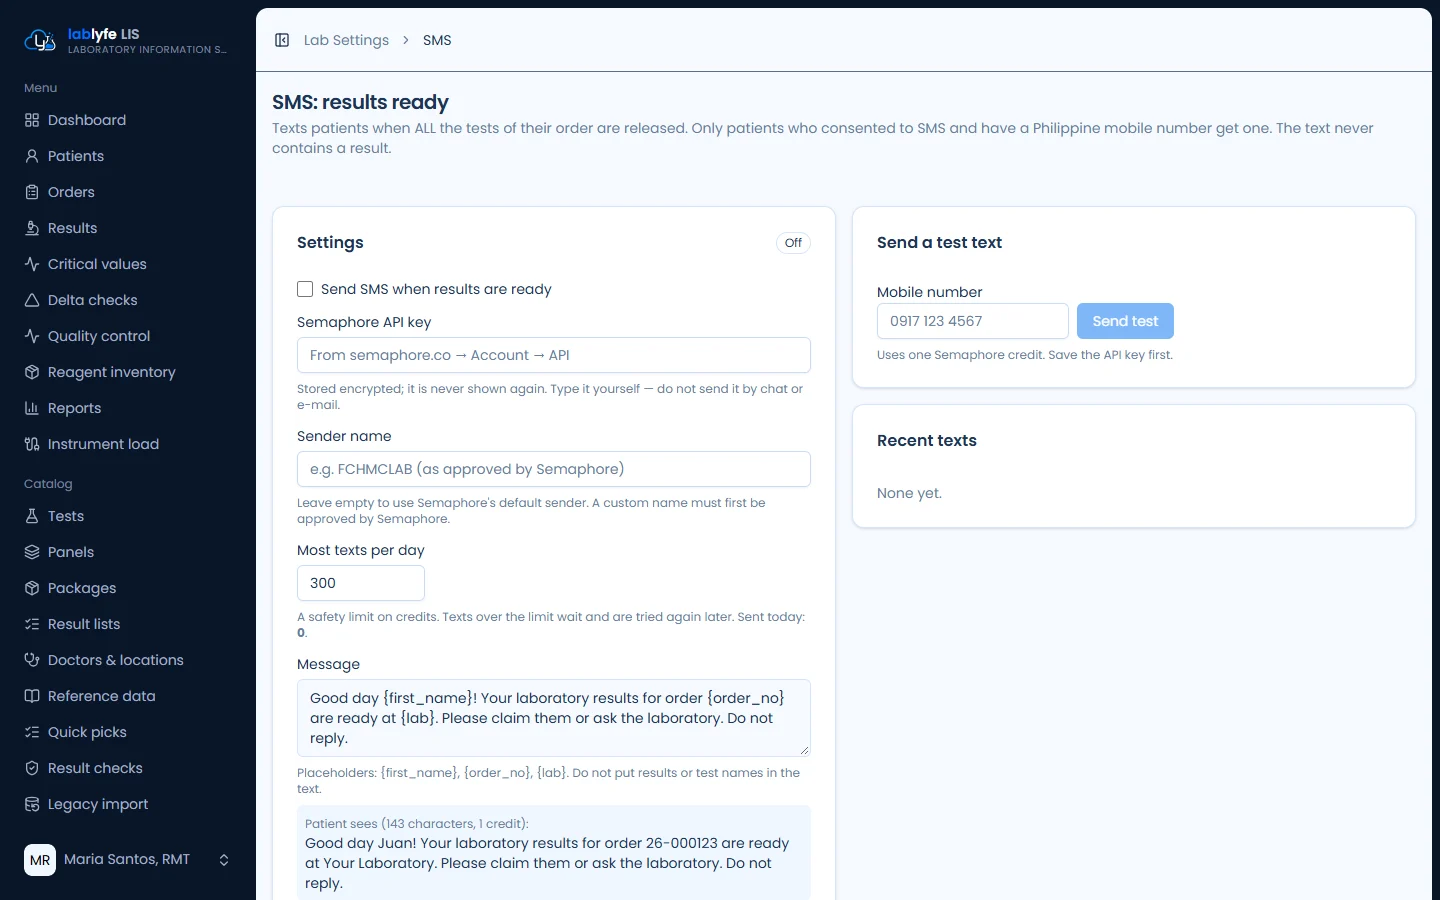1440x900 pixels.
Task: Select Quality control activity icon
Action: tap(32, 336)
